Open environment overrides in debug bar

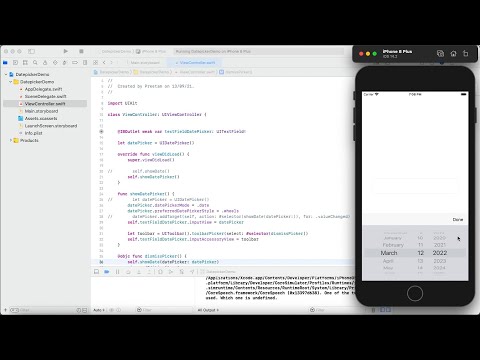(182, 272)
